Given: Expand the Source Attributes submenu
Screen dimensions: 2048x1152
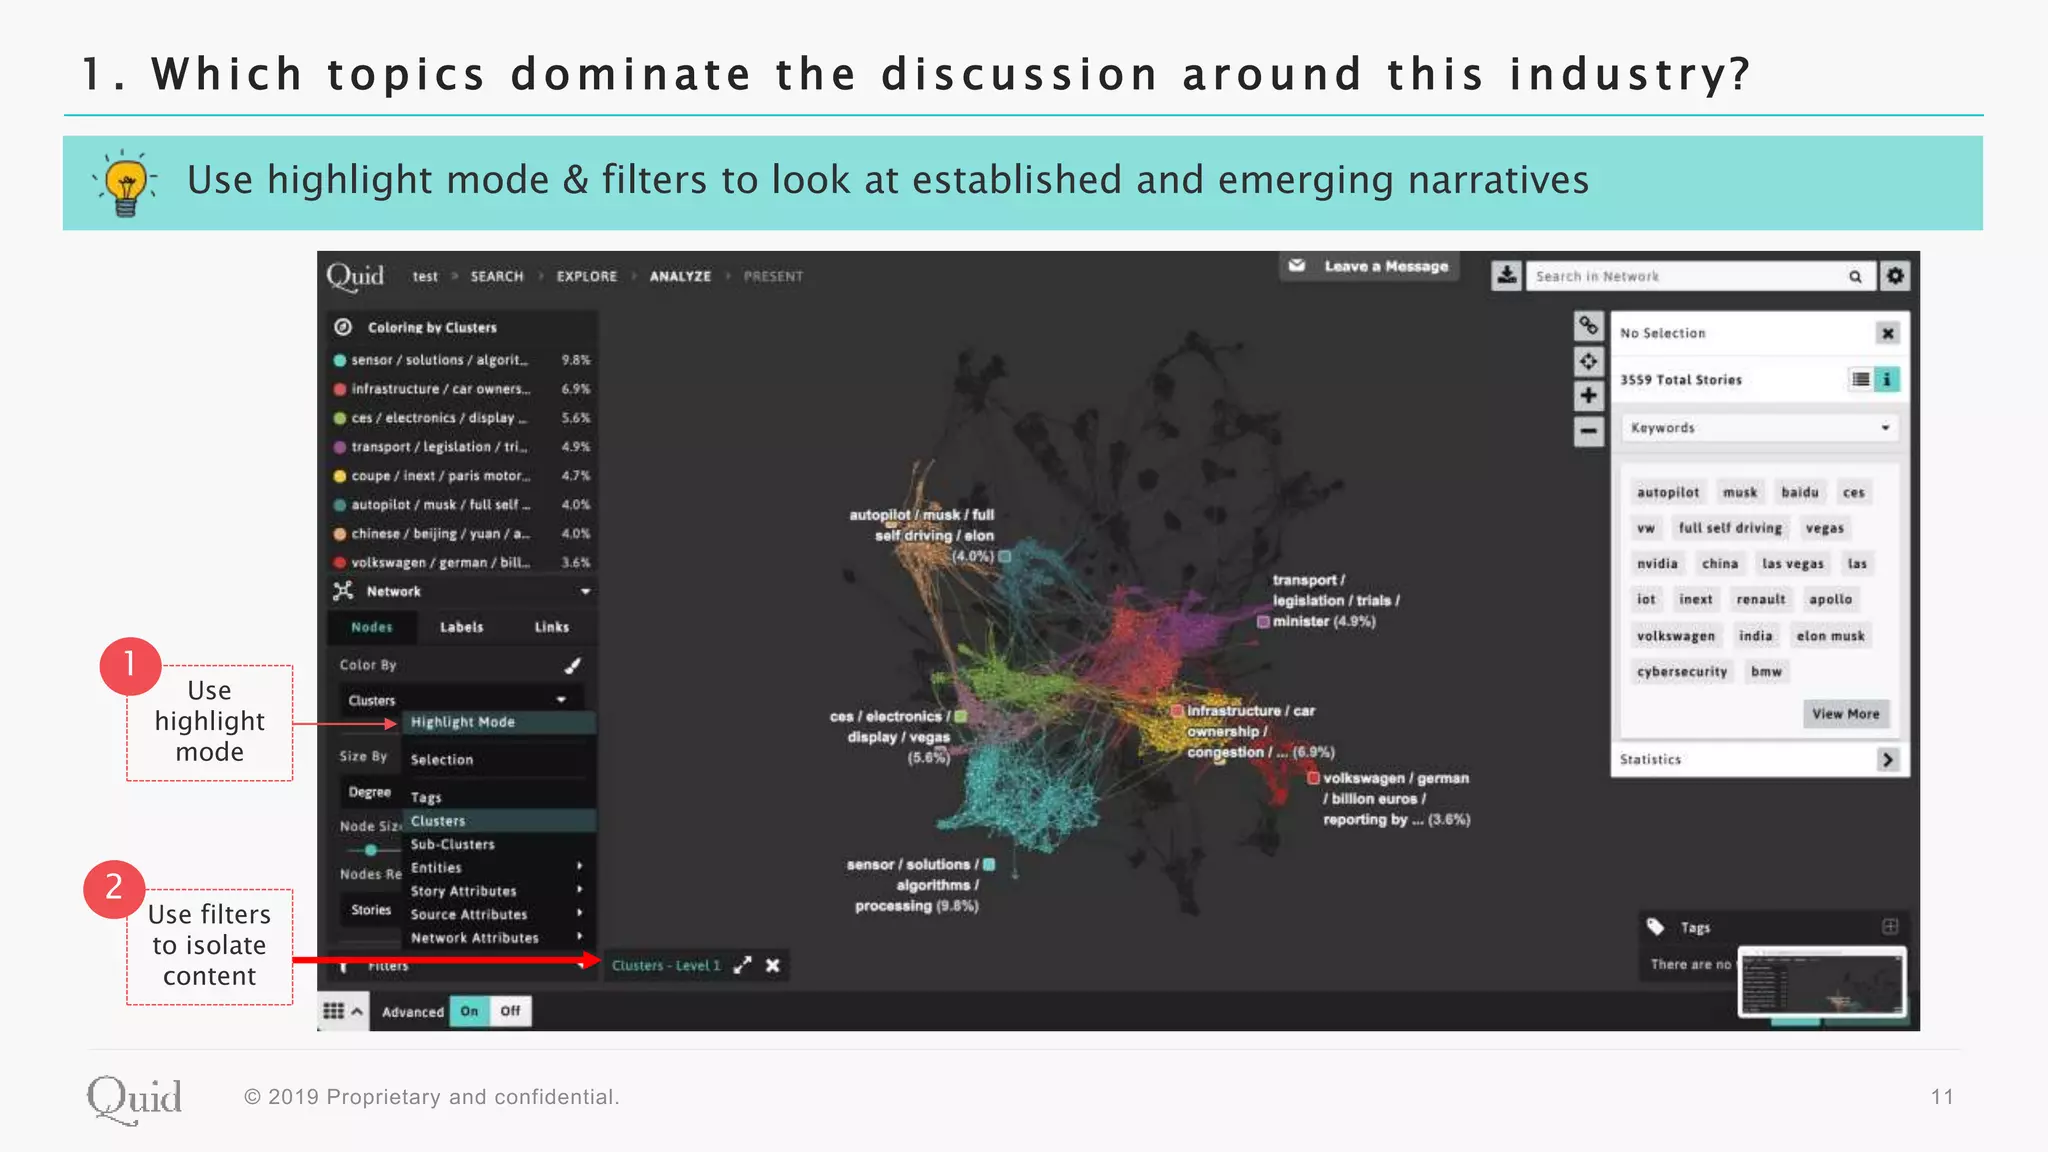Looking at the screenshot, I should (x=498, y=914).
